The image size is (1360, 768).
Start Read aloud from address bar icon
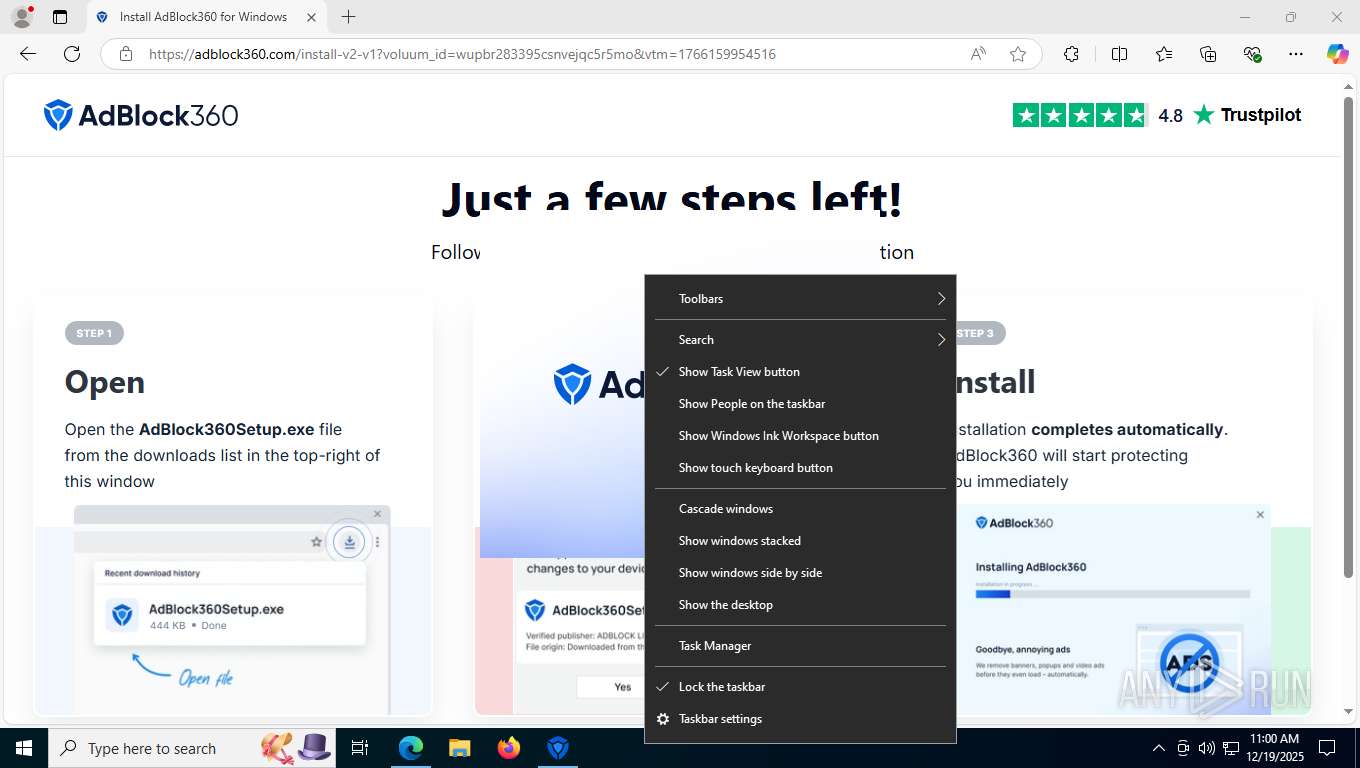click(978, 54)
